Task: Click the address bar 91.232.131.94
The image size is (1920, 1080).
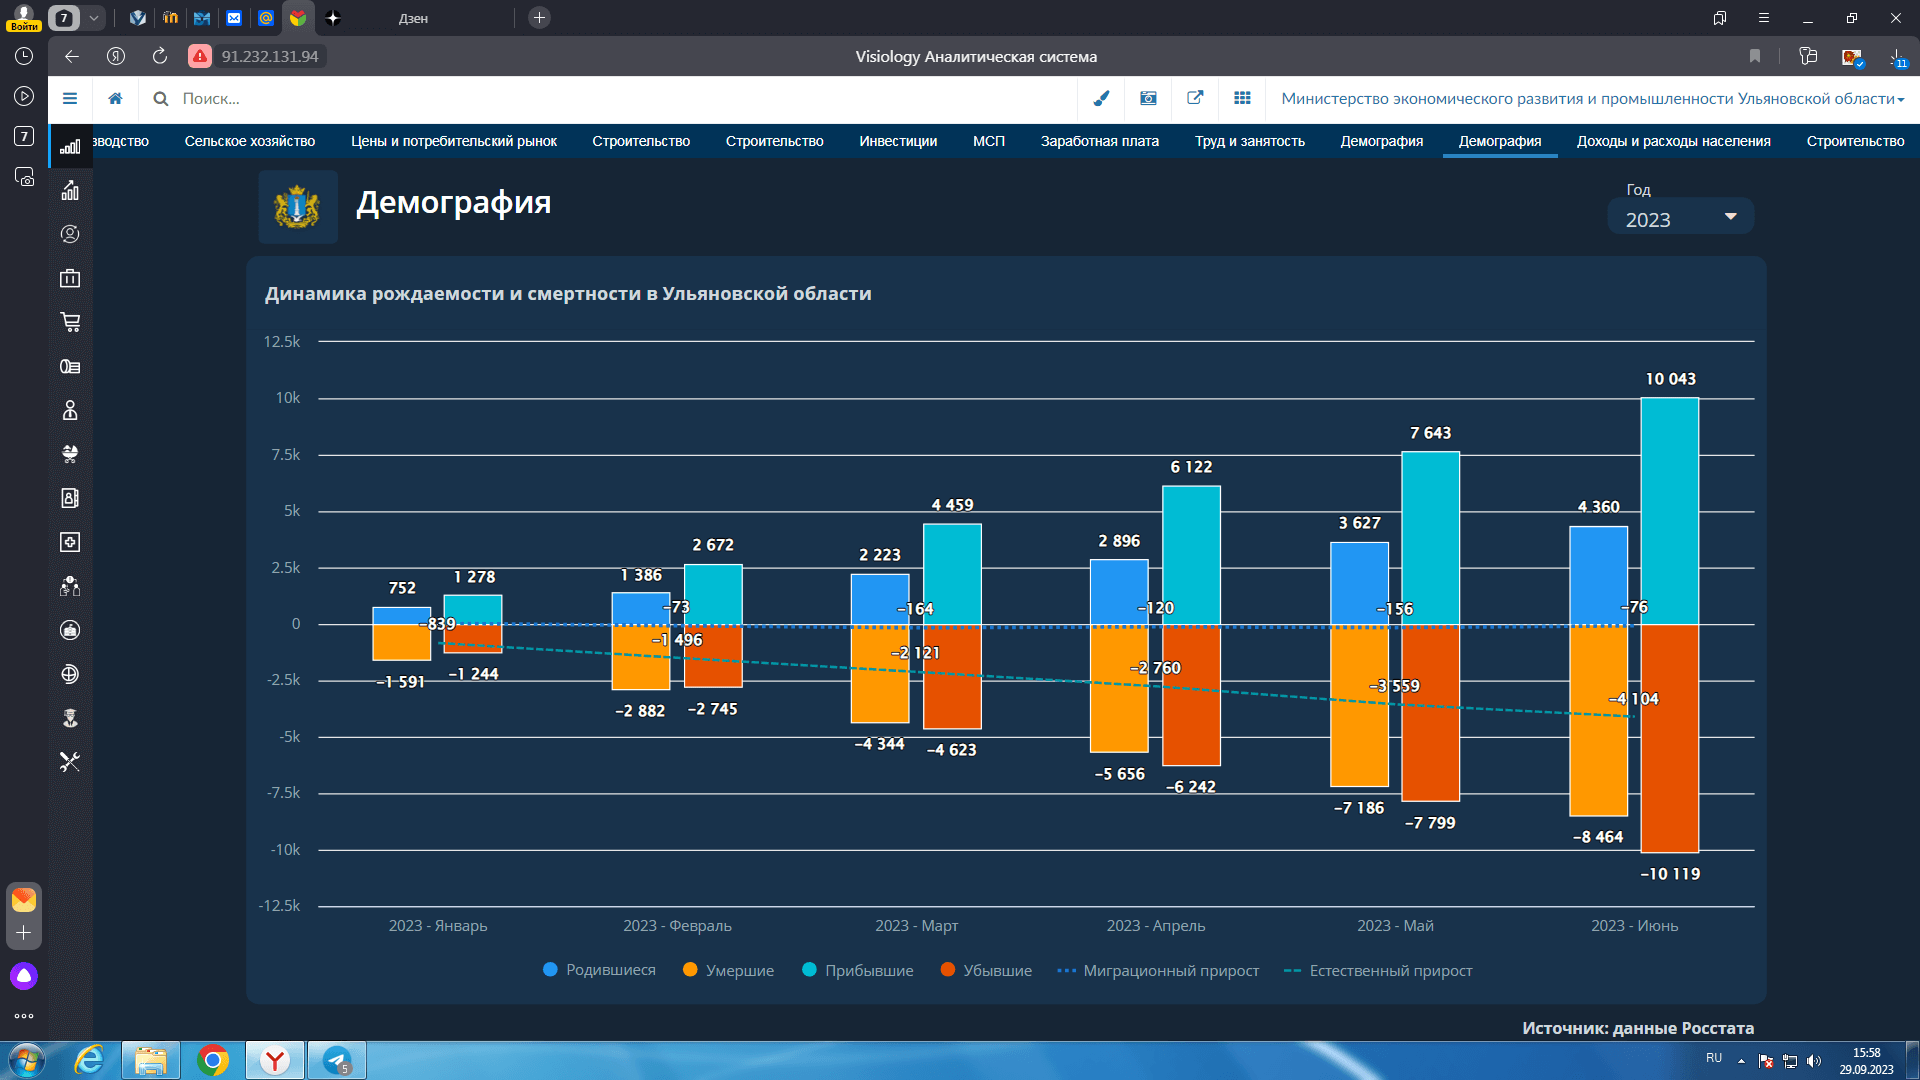Action: (x=270, y=56)
